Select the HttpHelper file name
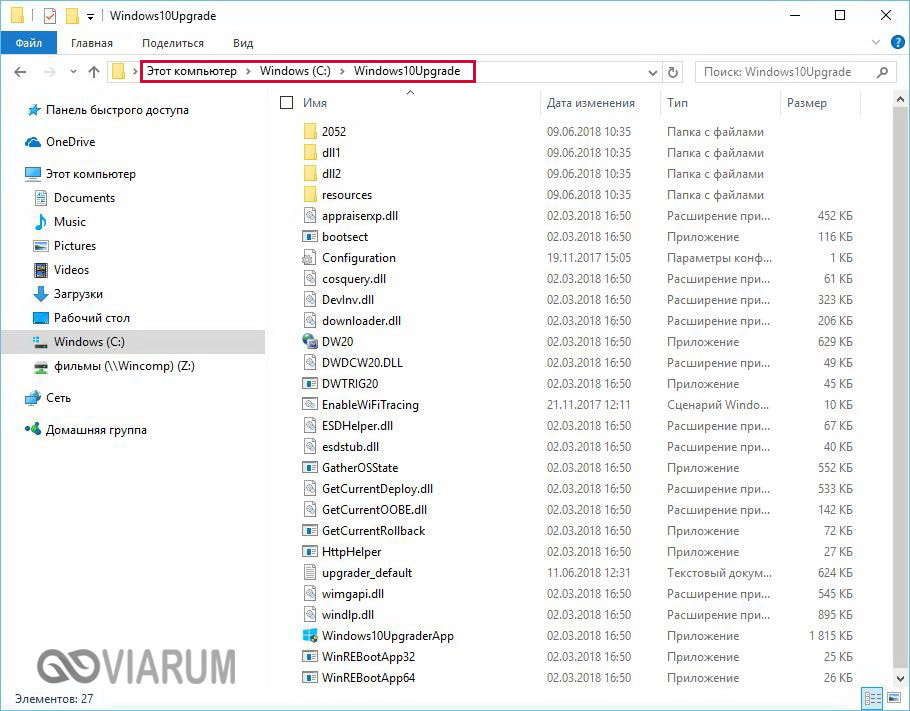The height and width of the screenshot is (711, 910). (352, 551)
